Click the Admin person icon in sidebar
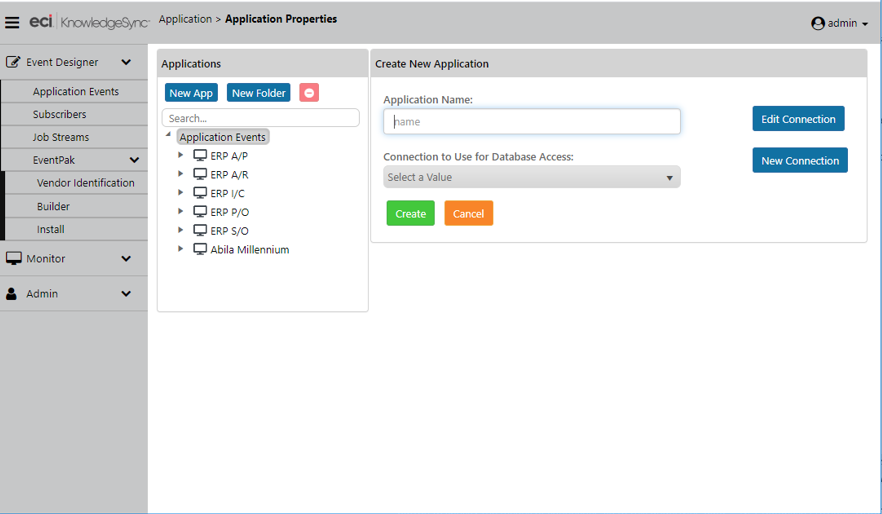The width and height of the screenshot is (882, 514). (x=11, y=294)
